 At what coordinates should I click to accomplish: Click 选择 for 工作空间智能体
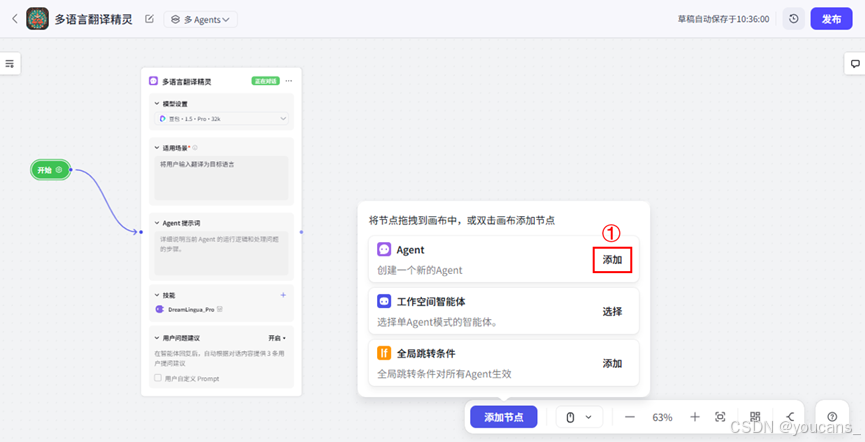(612, 312)
